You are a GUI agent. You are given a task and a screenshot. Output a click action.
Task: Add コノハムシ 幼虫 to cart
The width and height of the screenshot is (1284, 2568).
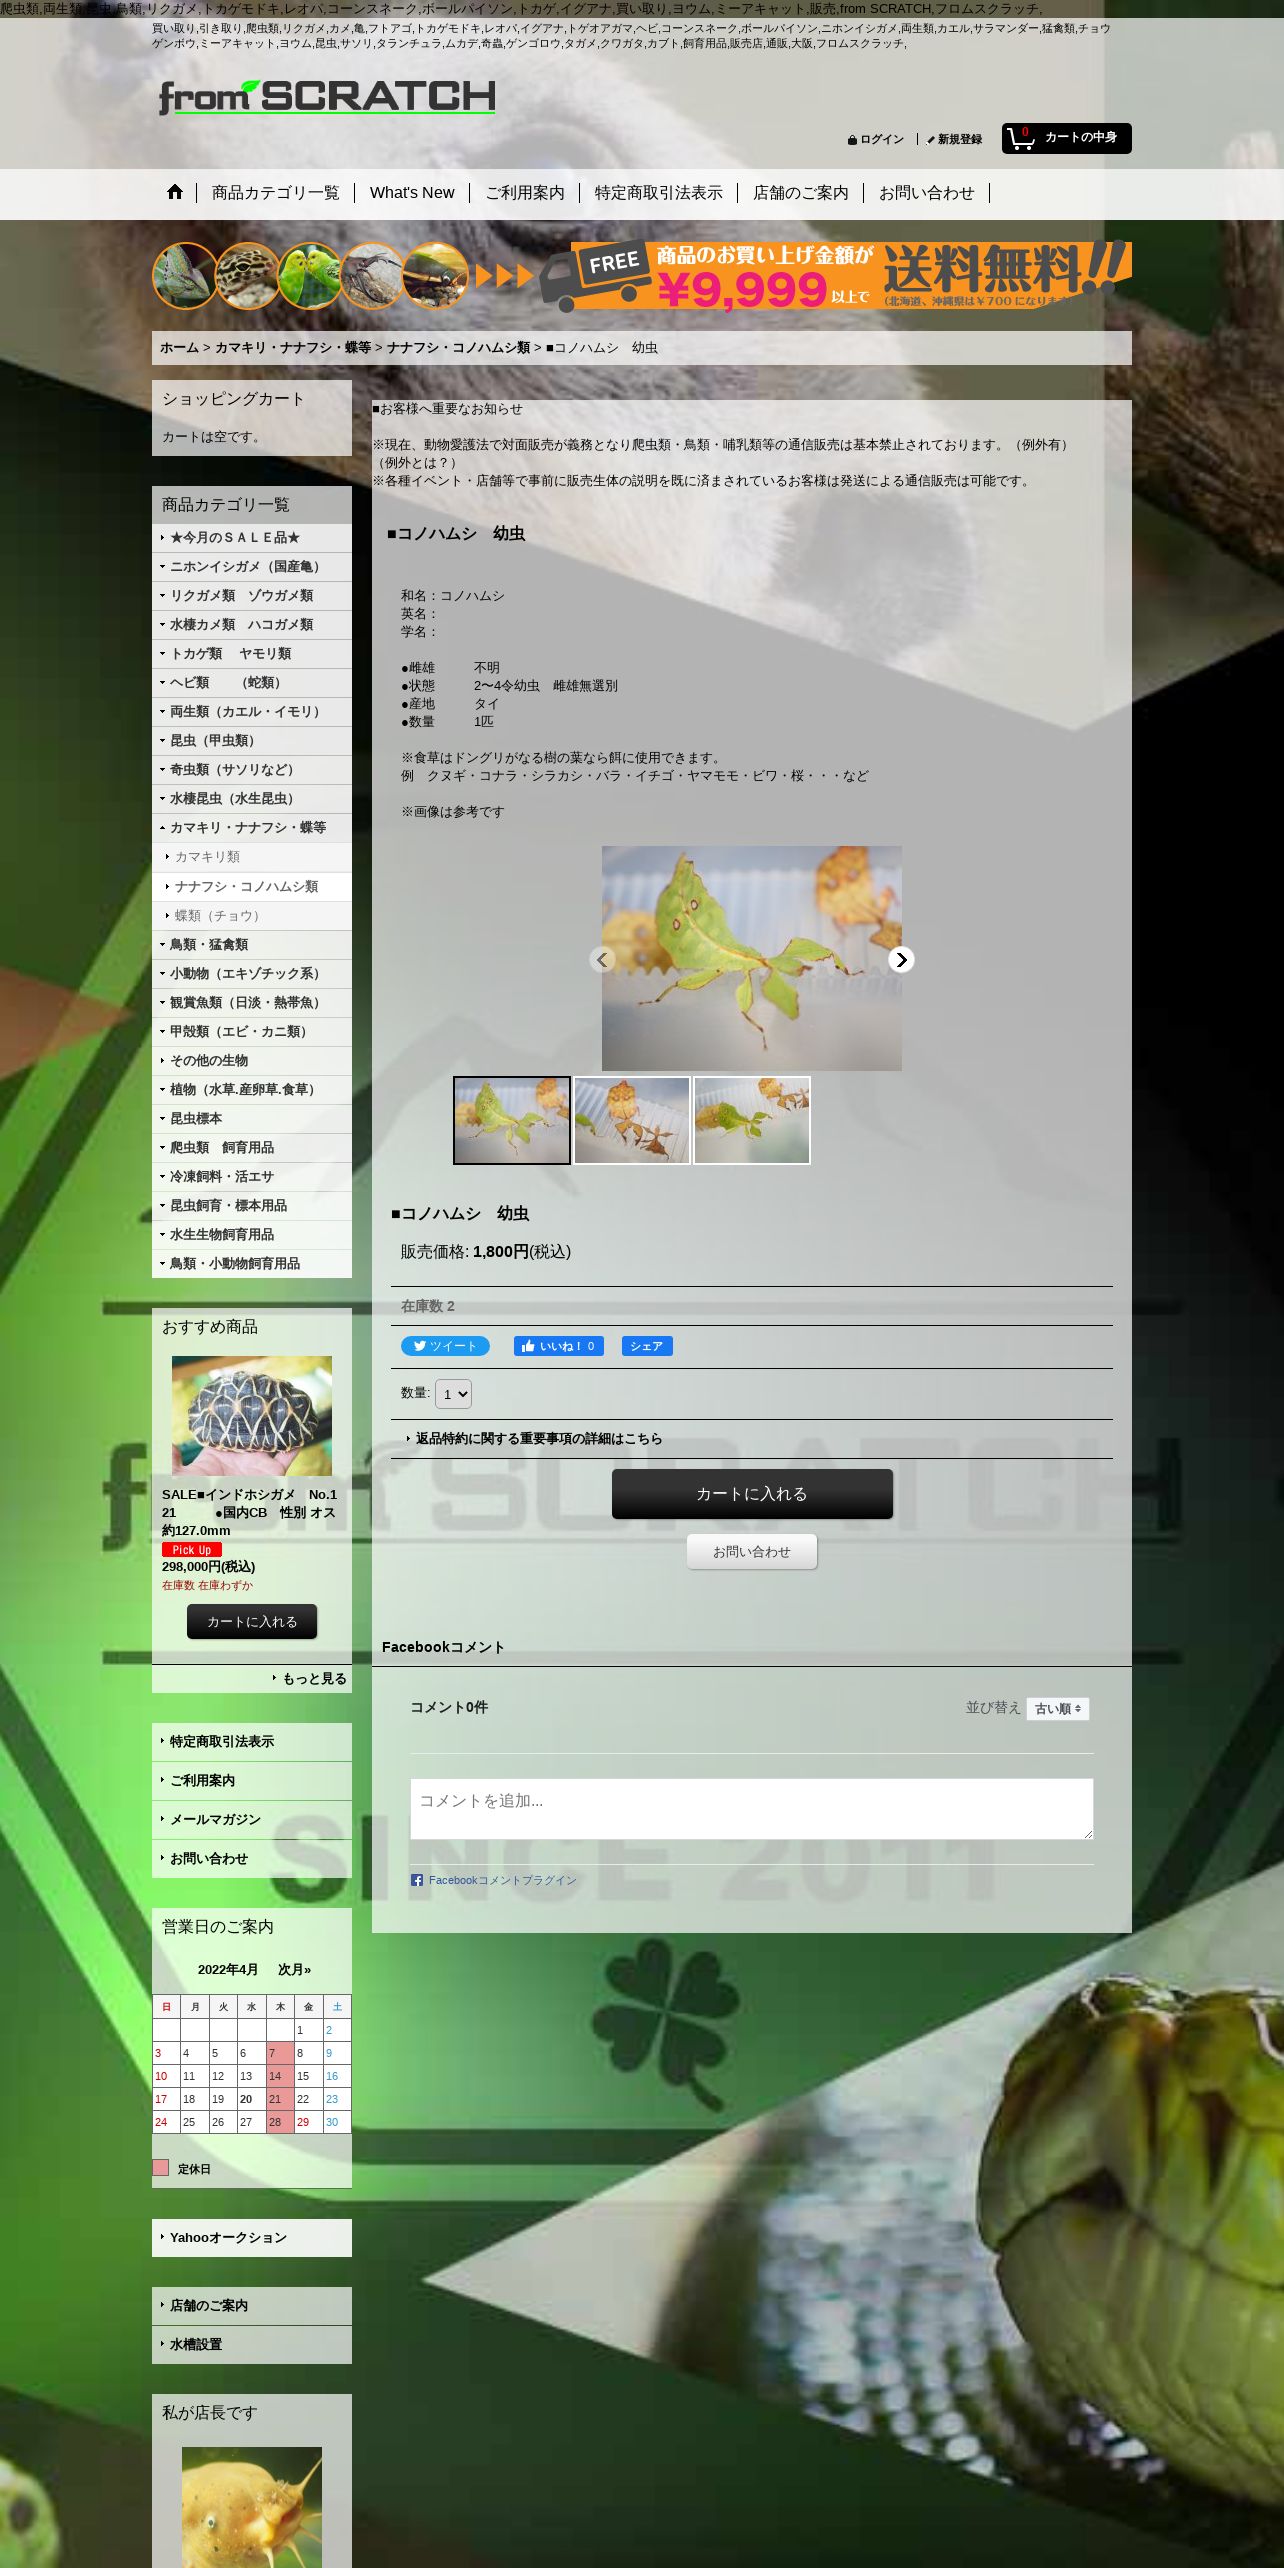tap(752, 1494)
